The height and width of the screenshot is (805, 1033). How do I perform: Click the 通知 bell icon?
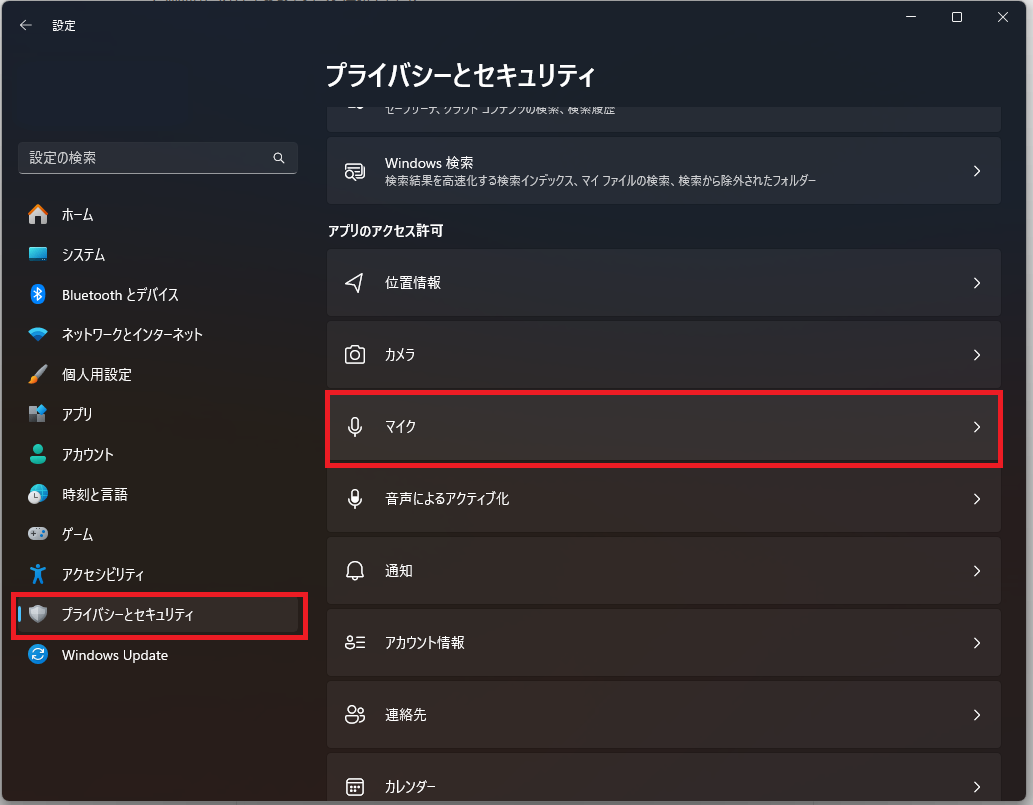pos(354,570)
